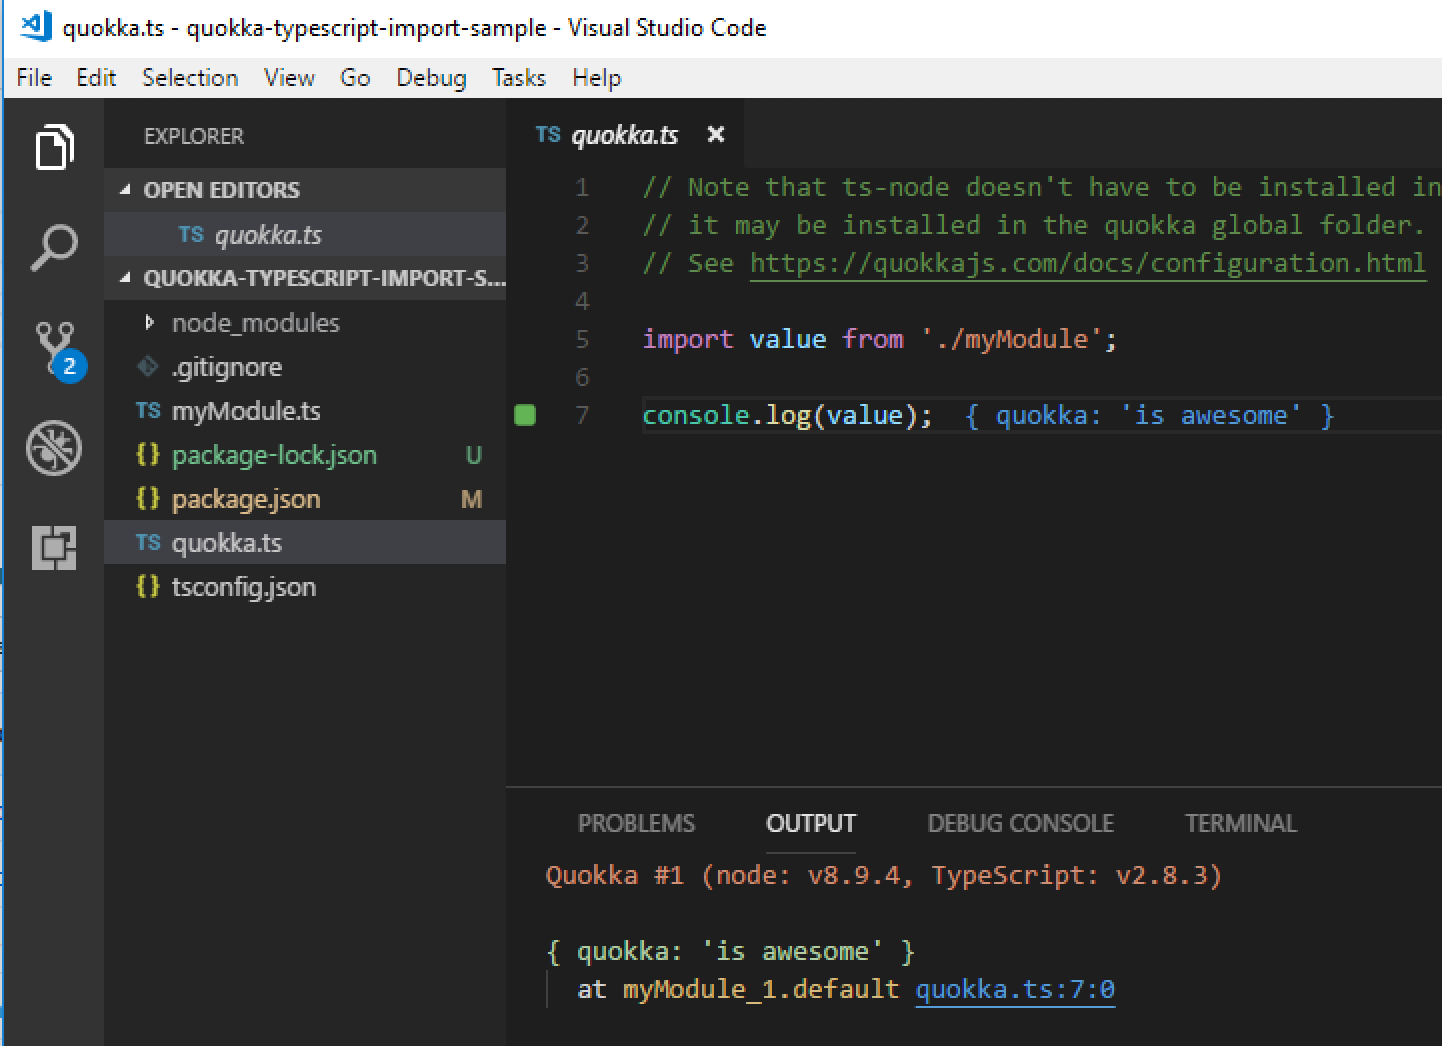
Task: Open Source Control showing 2 pending changes
Action: pos(54,345)
